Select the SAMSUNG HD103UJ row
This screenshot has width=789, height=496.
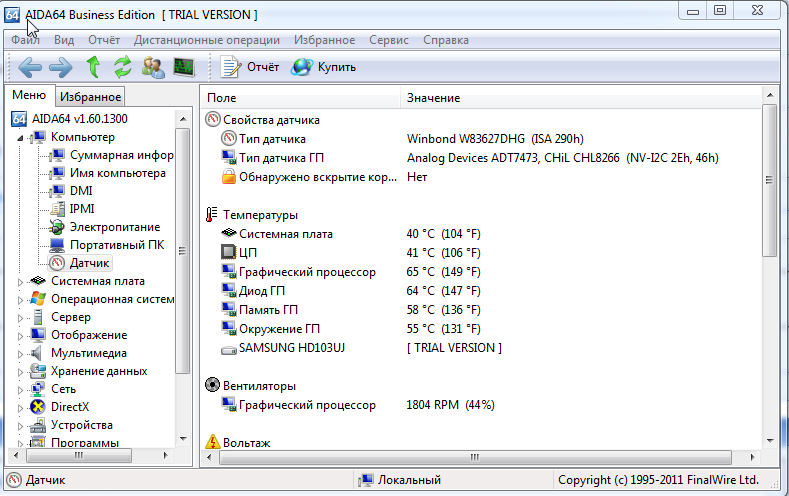click(x=481, y=348)
